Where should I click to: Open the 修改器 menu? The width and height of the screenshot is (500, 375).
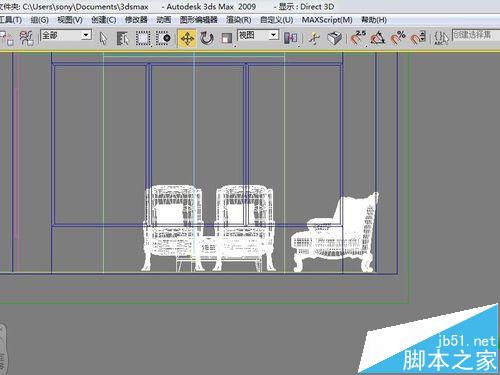[x=136, y=20]
